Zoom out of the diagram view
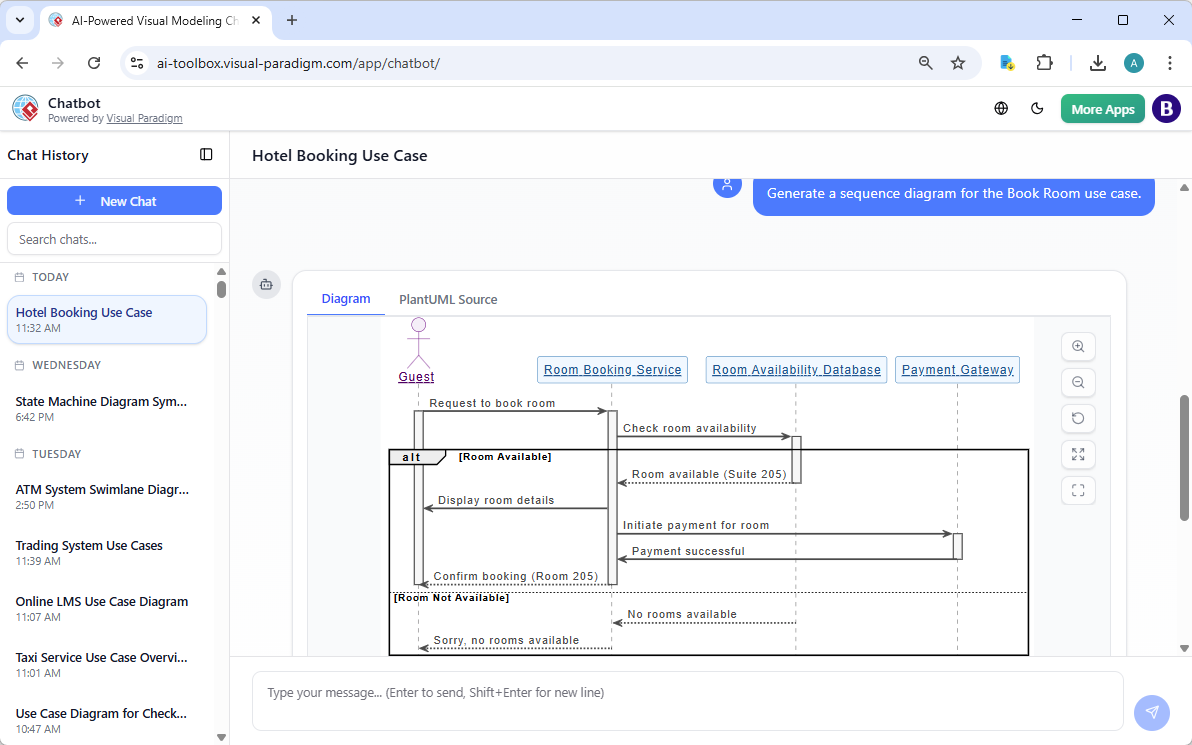Image resolution: width=1192 pixels, height=745 pixels. pyautogui.click(x=1078, y=382)
